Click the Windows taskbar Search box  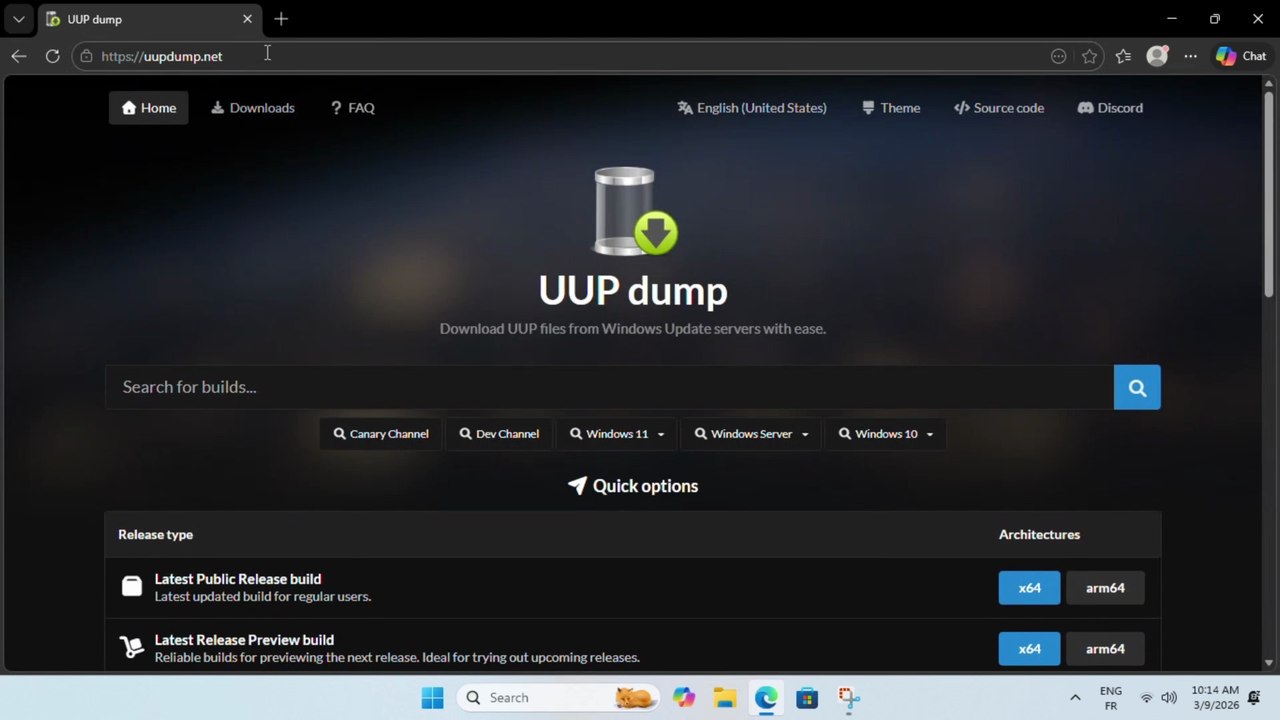pos(558,698)
